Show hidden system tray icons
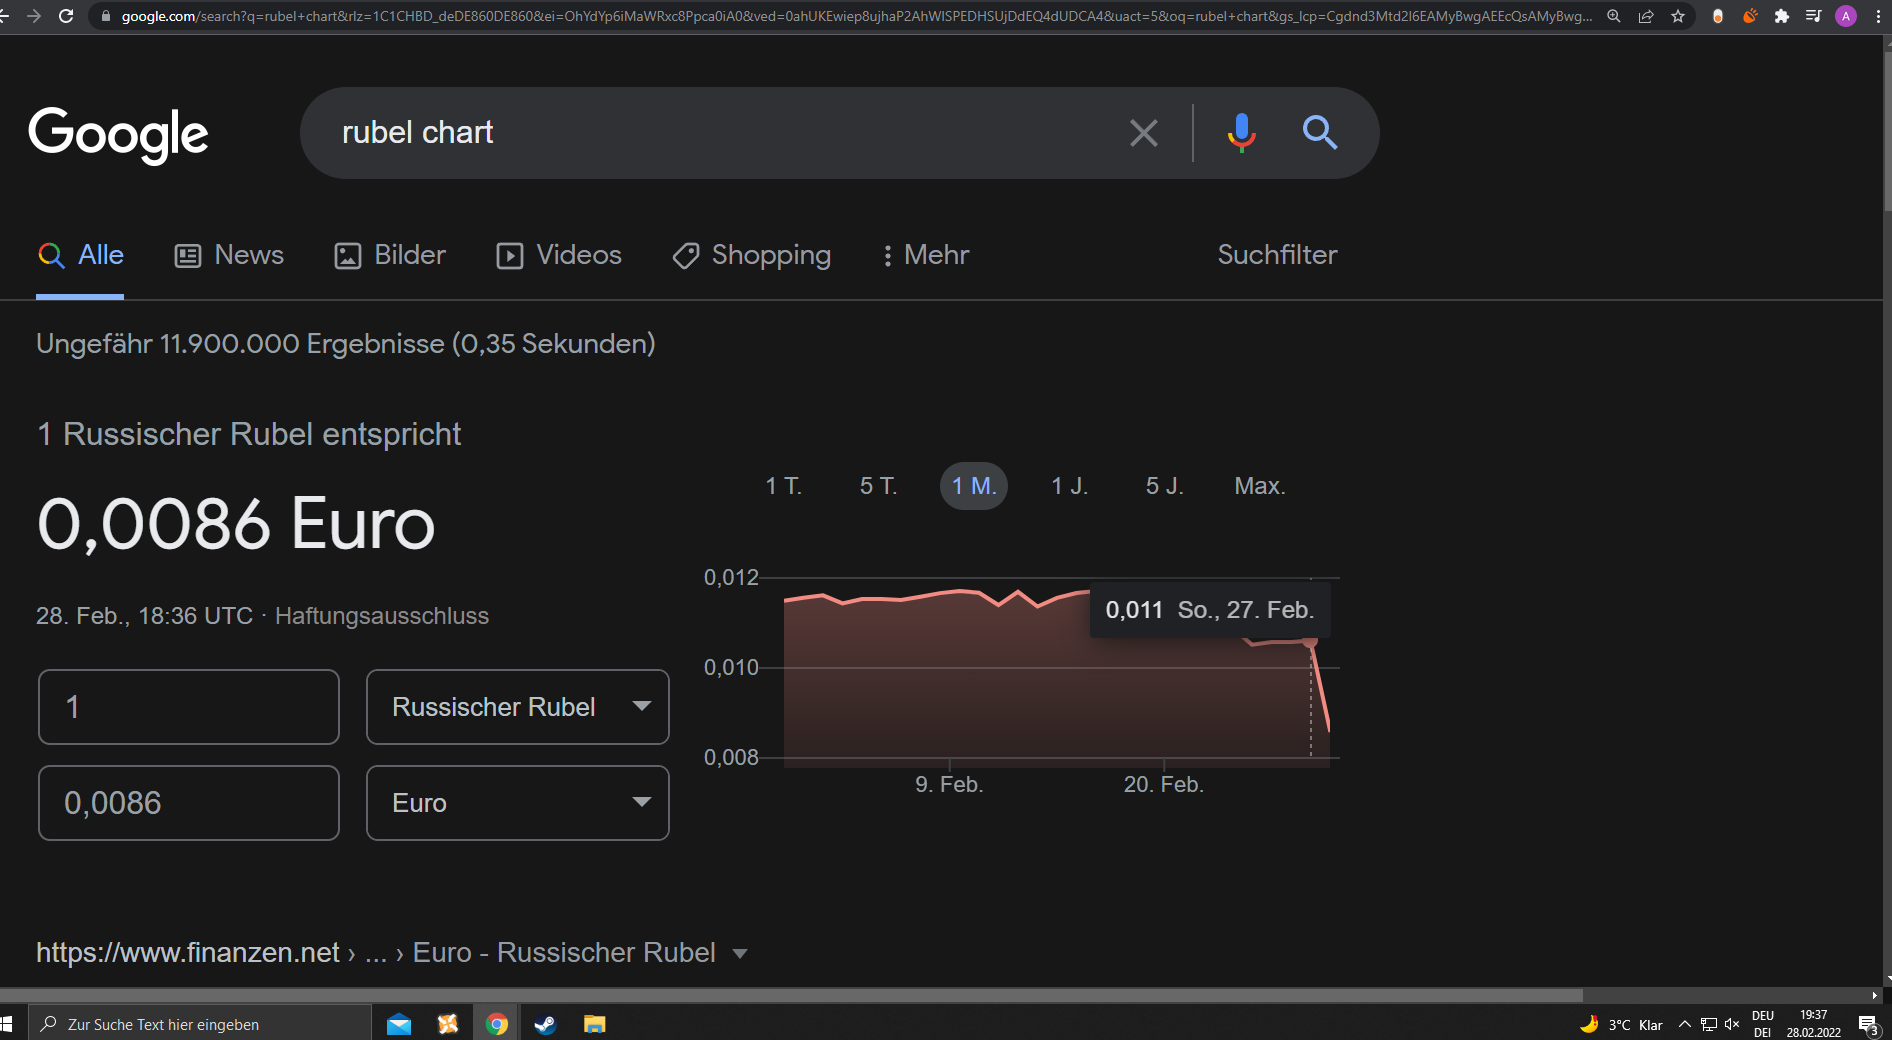The height and width of the screenshot is (1040, 1892). coord(1685,1024)
